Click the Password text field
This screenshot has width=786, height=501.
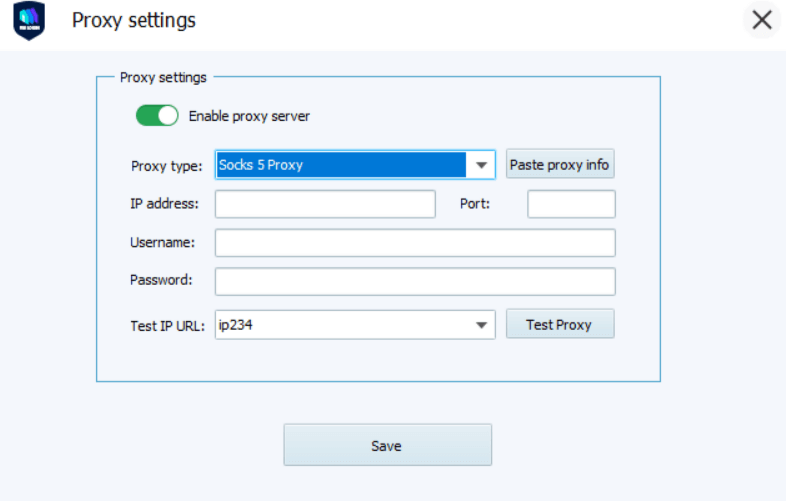(x=415, y=281)
